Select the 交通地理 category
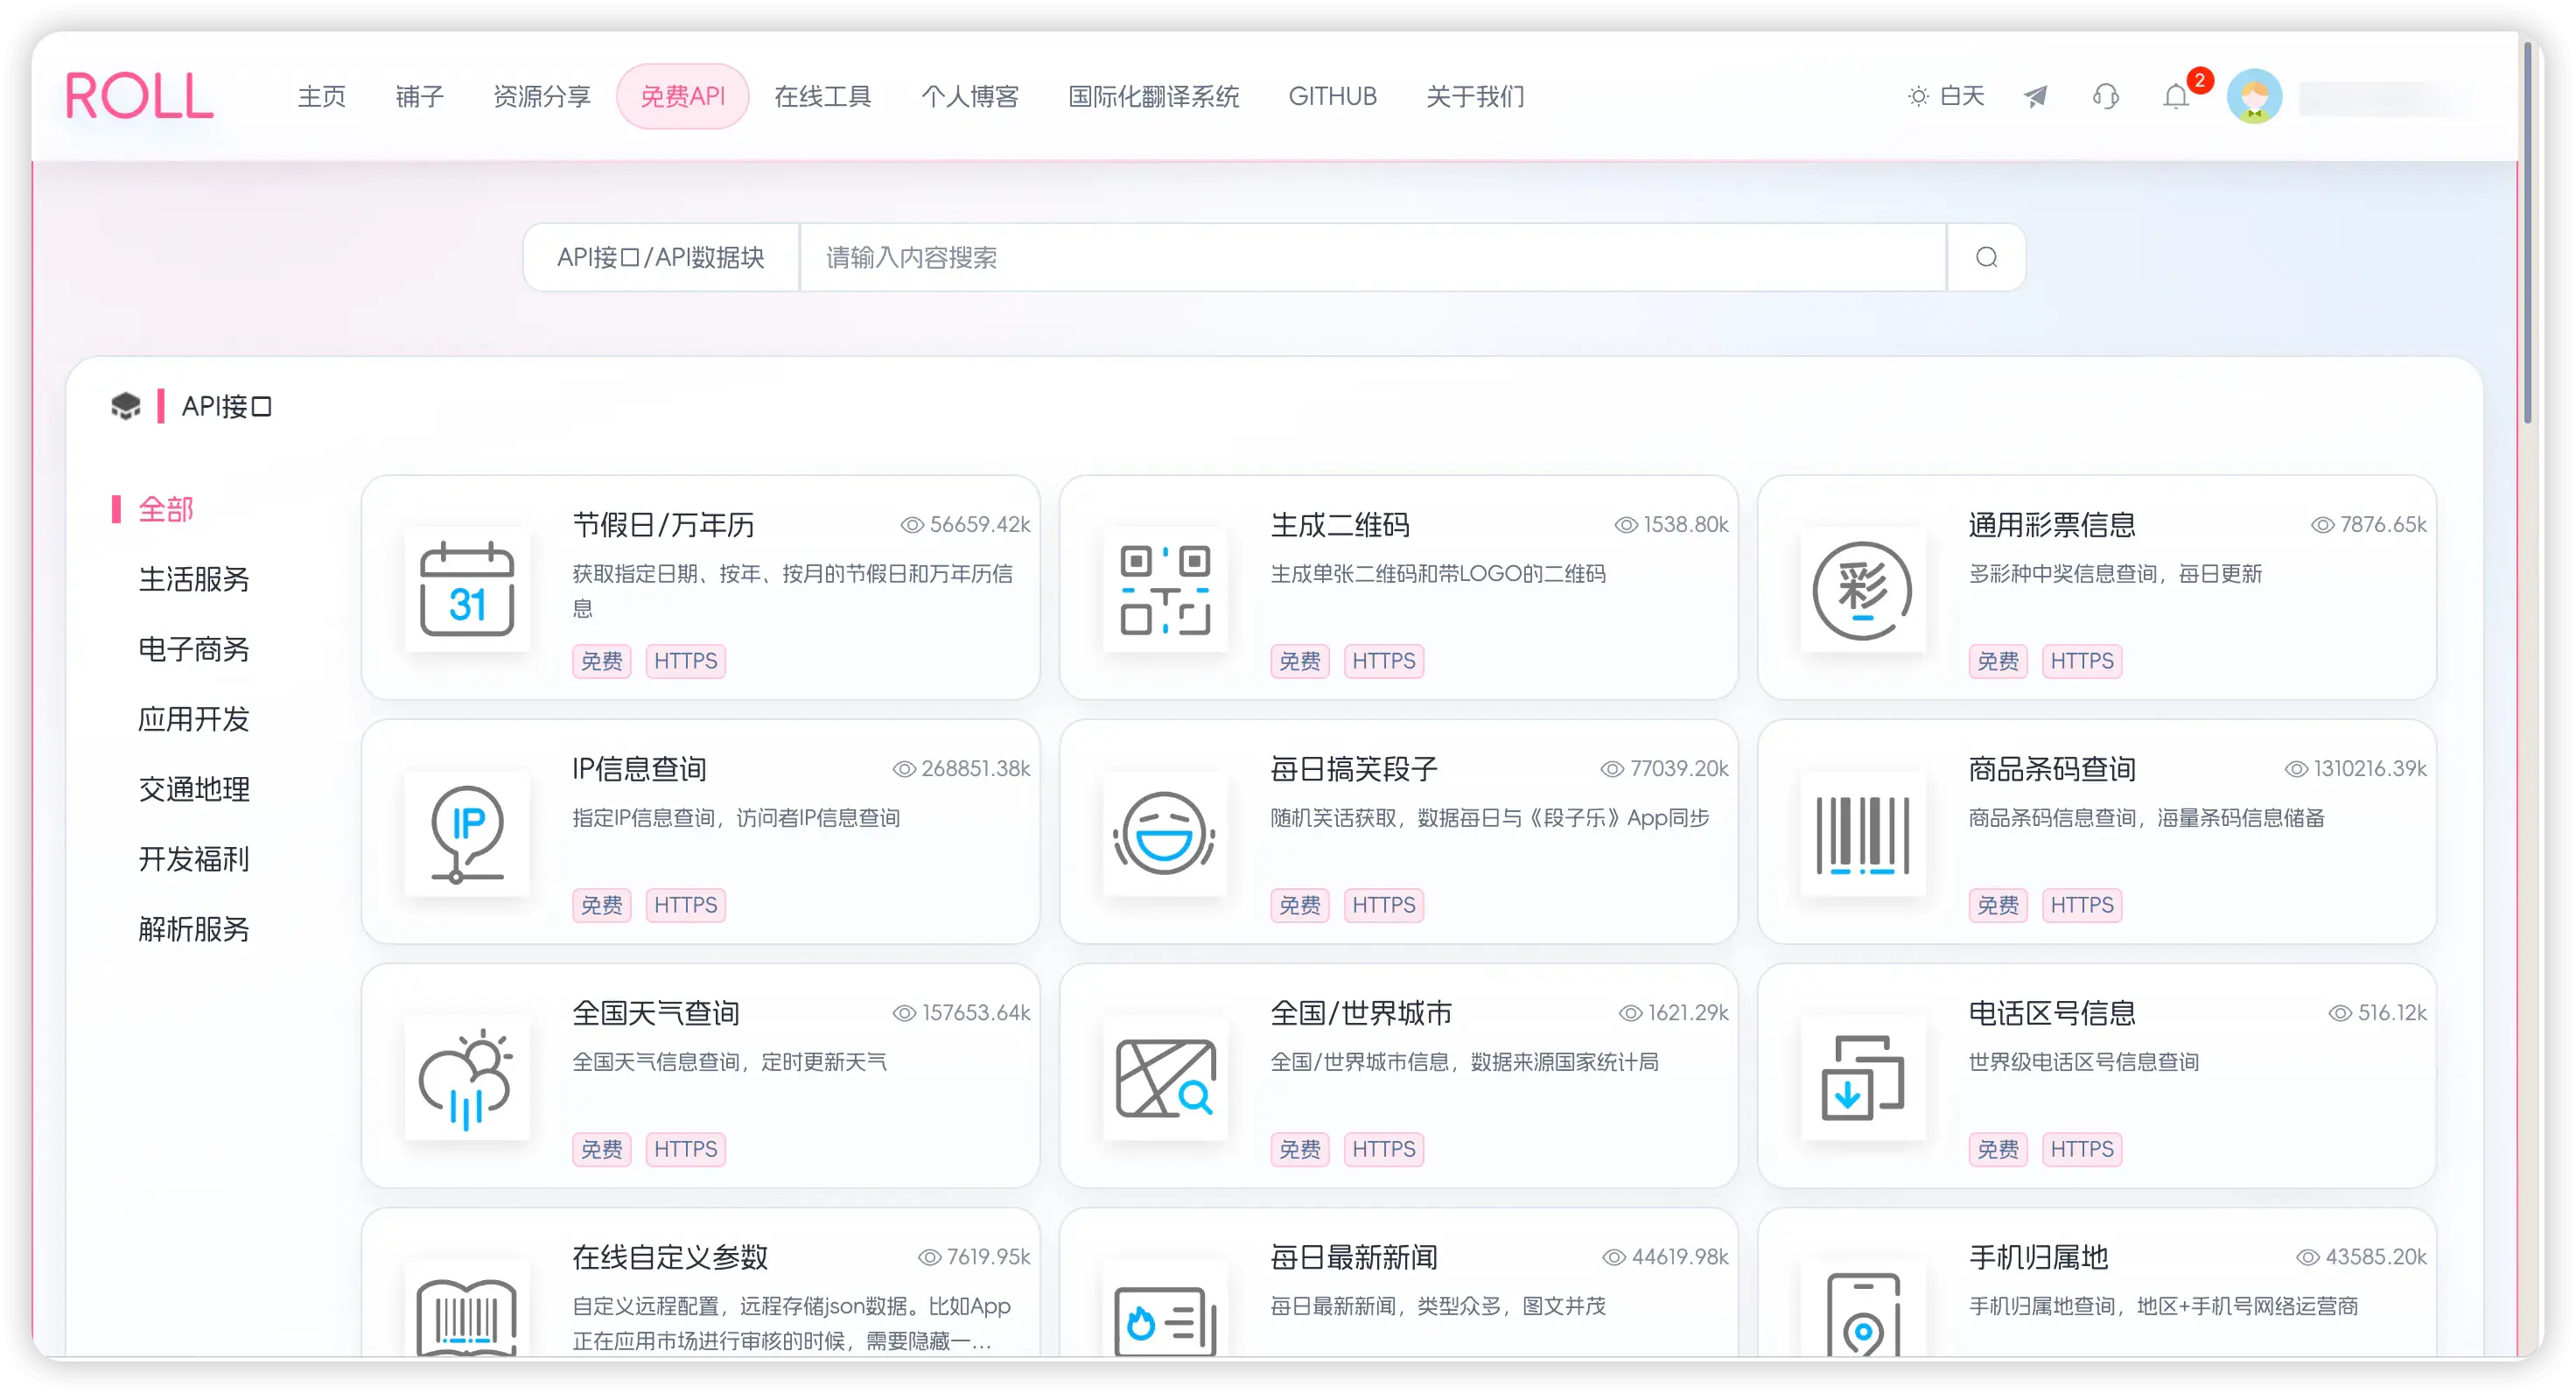 point(194,789)
